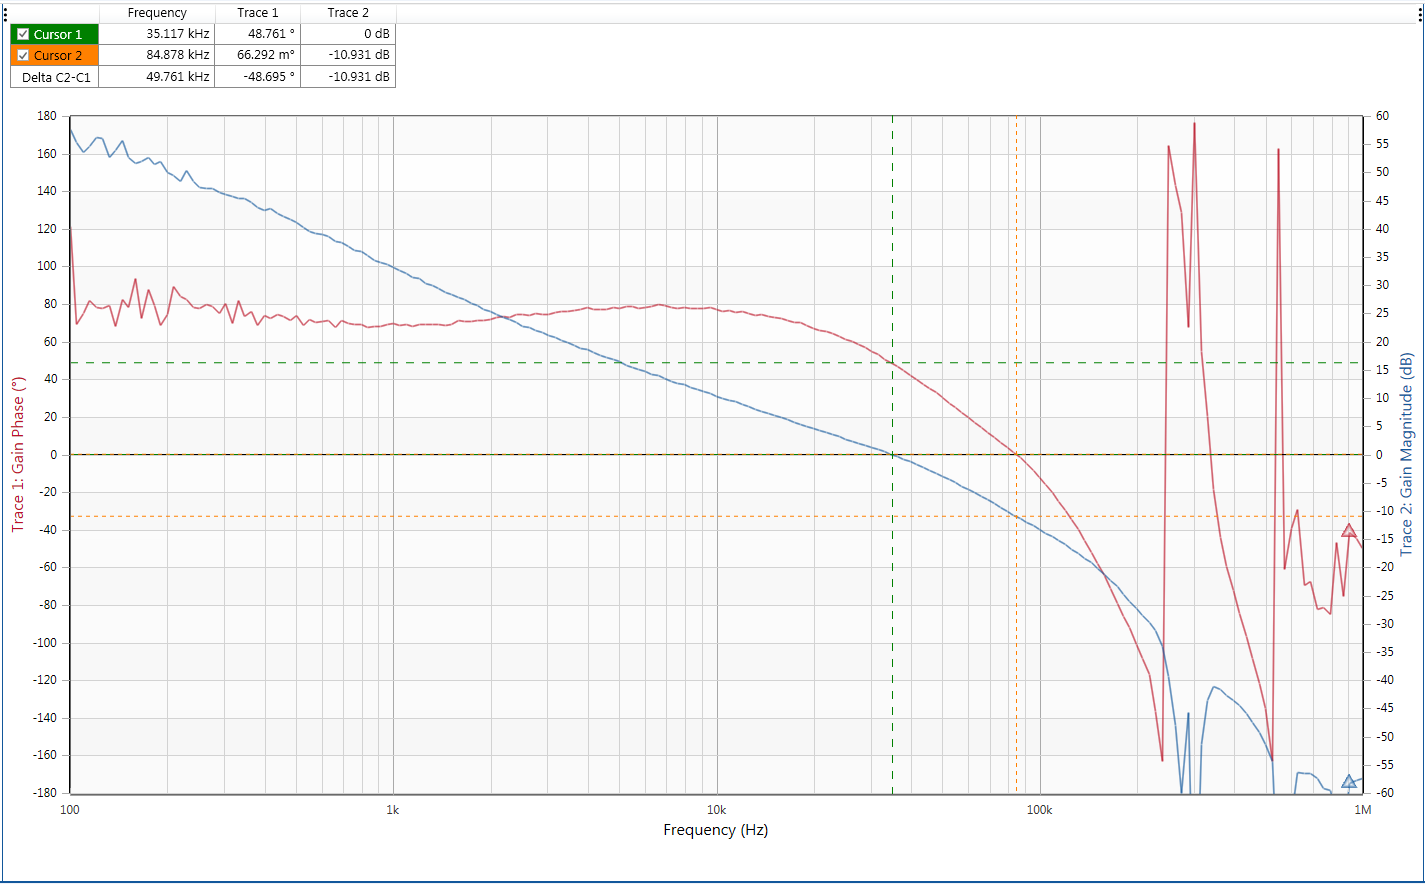Screen dimensions: 1425x884
Task: Click the Trace 1 column header
Action: (x=258, y=13)
